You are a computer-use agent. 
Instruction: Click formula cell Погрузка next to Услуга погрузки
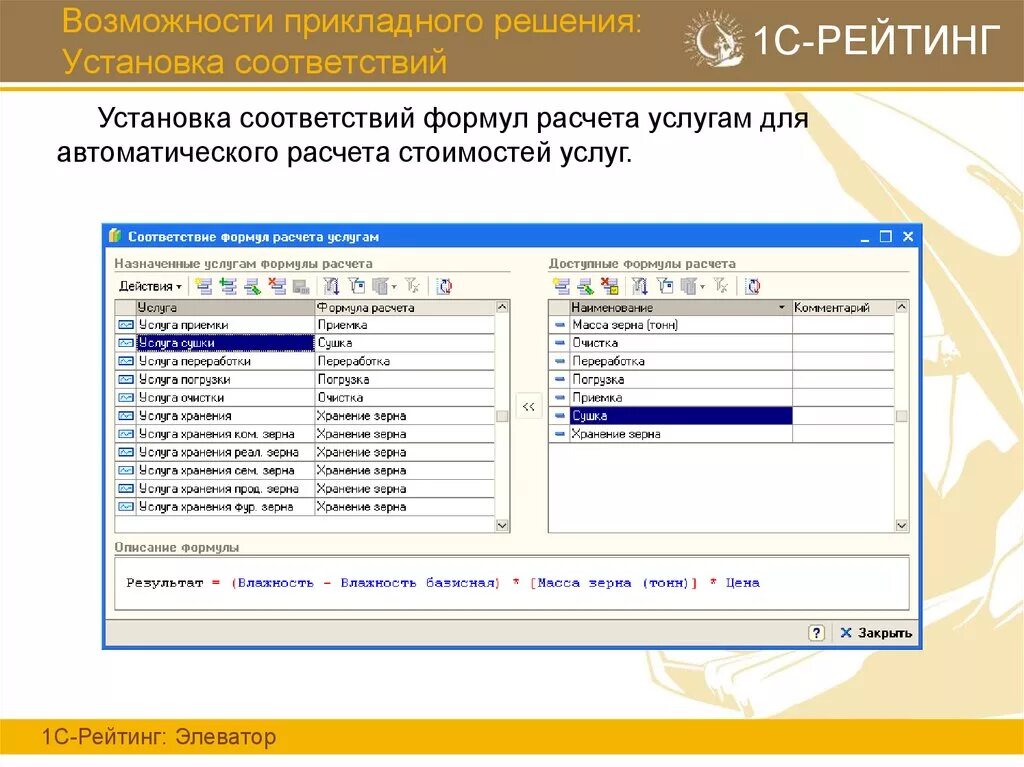click(405, 380)
